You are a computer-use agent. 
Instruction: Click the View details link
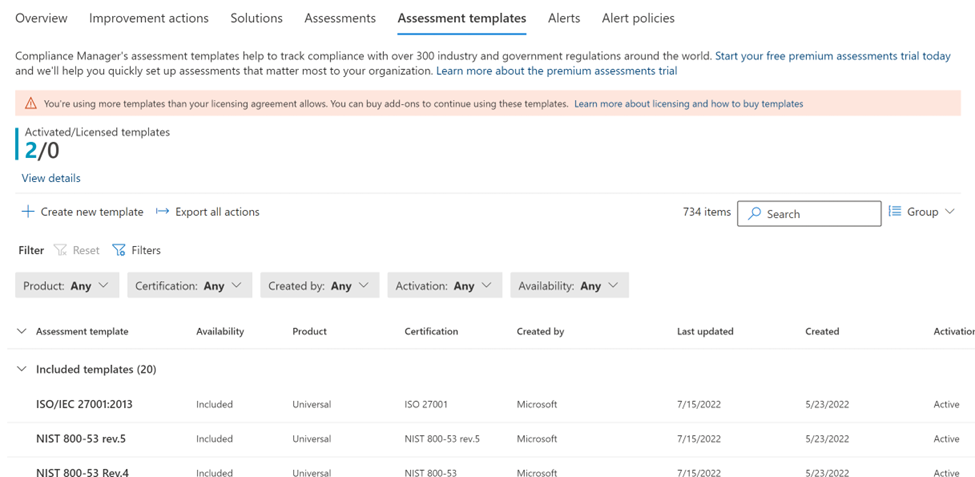51,178
